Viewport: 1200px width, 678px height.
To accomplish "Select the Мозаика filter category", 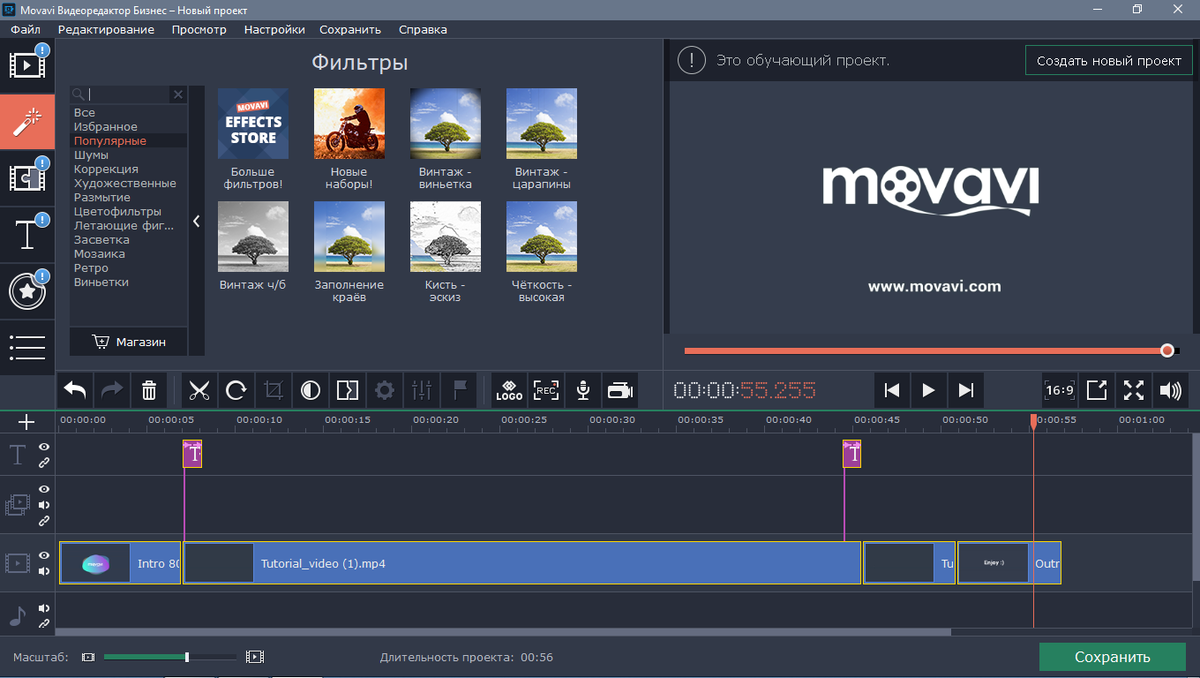I will click(100, 254).
